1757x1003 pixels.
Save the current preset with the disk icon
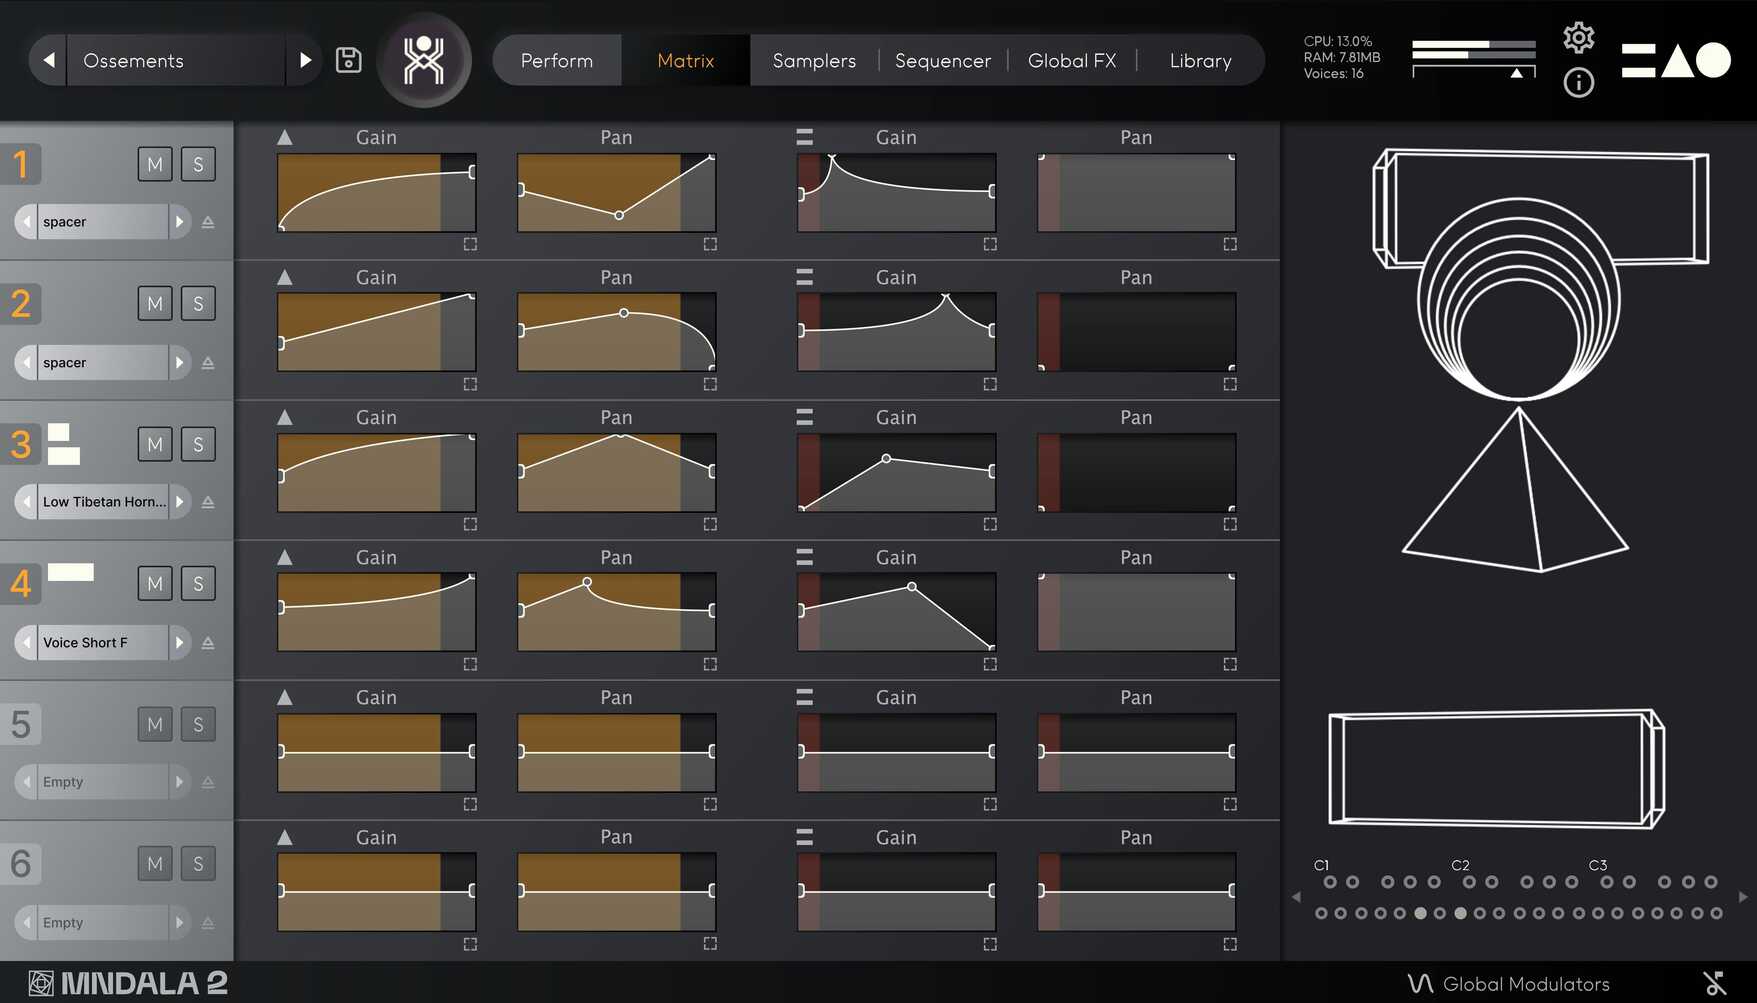[x=348, y=60]
